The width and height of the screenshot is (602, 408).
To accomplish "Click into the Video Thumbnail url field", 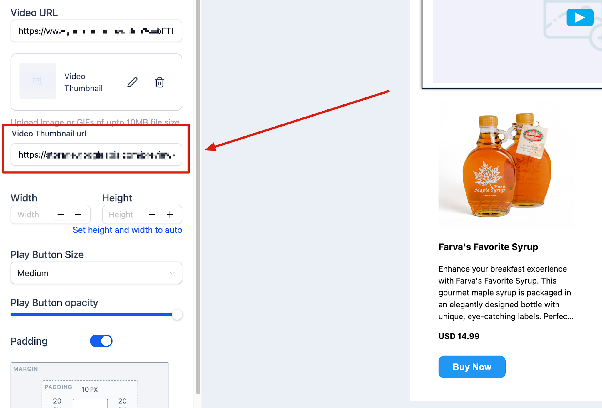I will pos(96,155).
